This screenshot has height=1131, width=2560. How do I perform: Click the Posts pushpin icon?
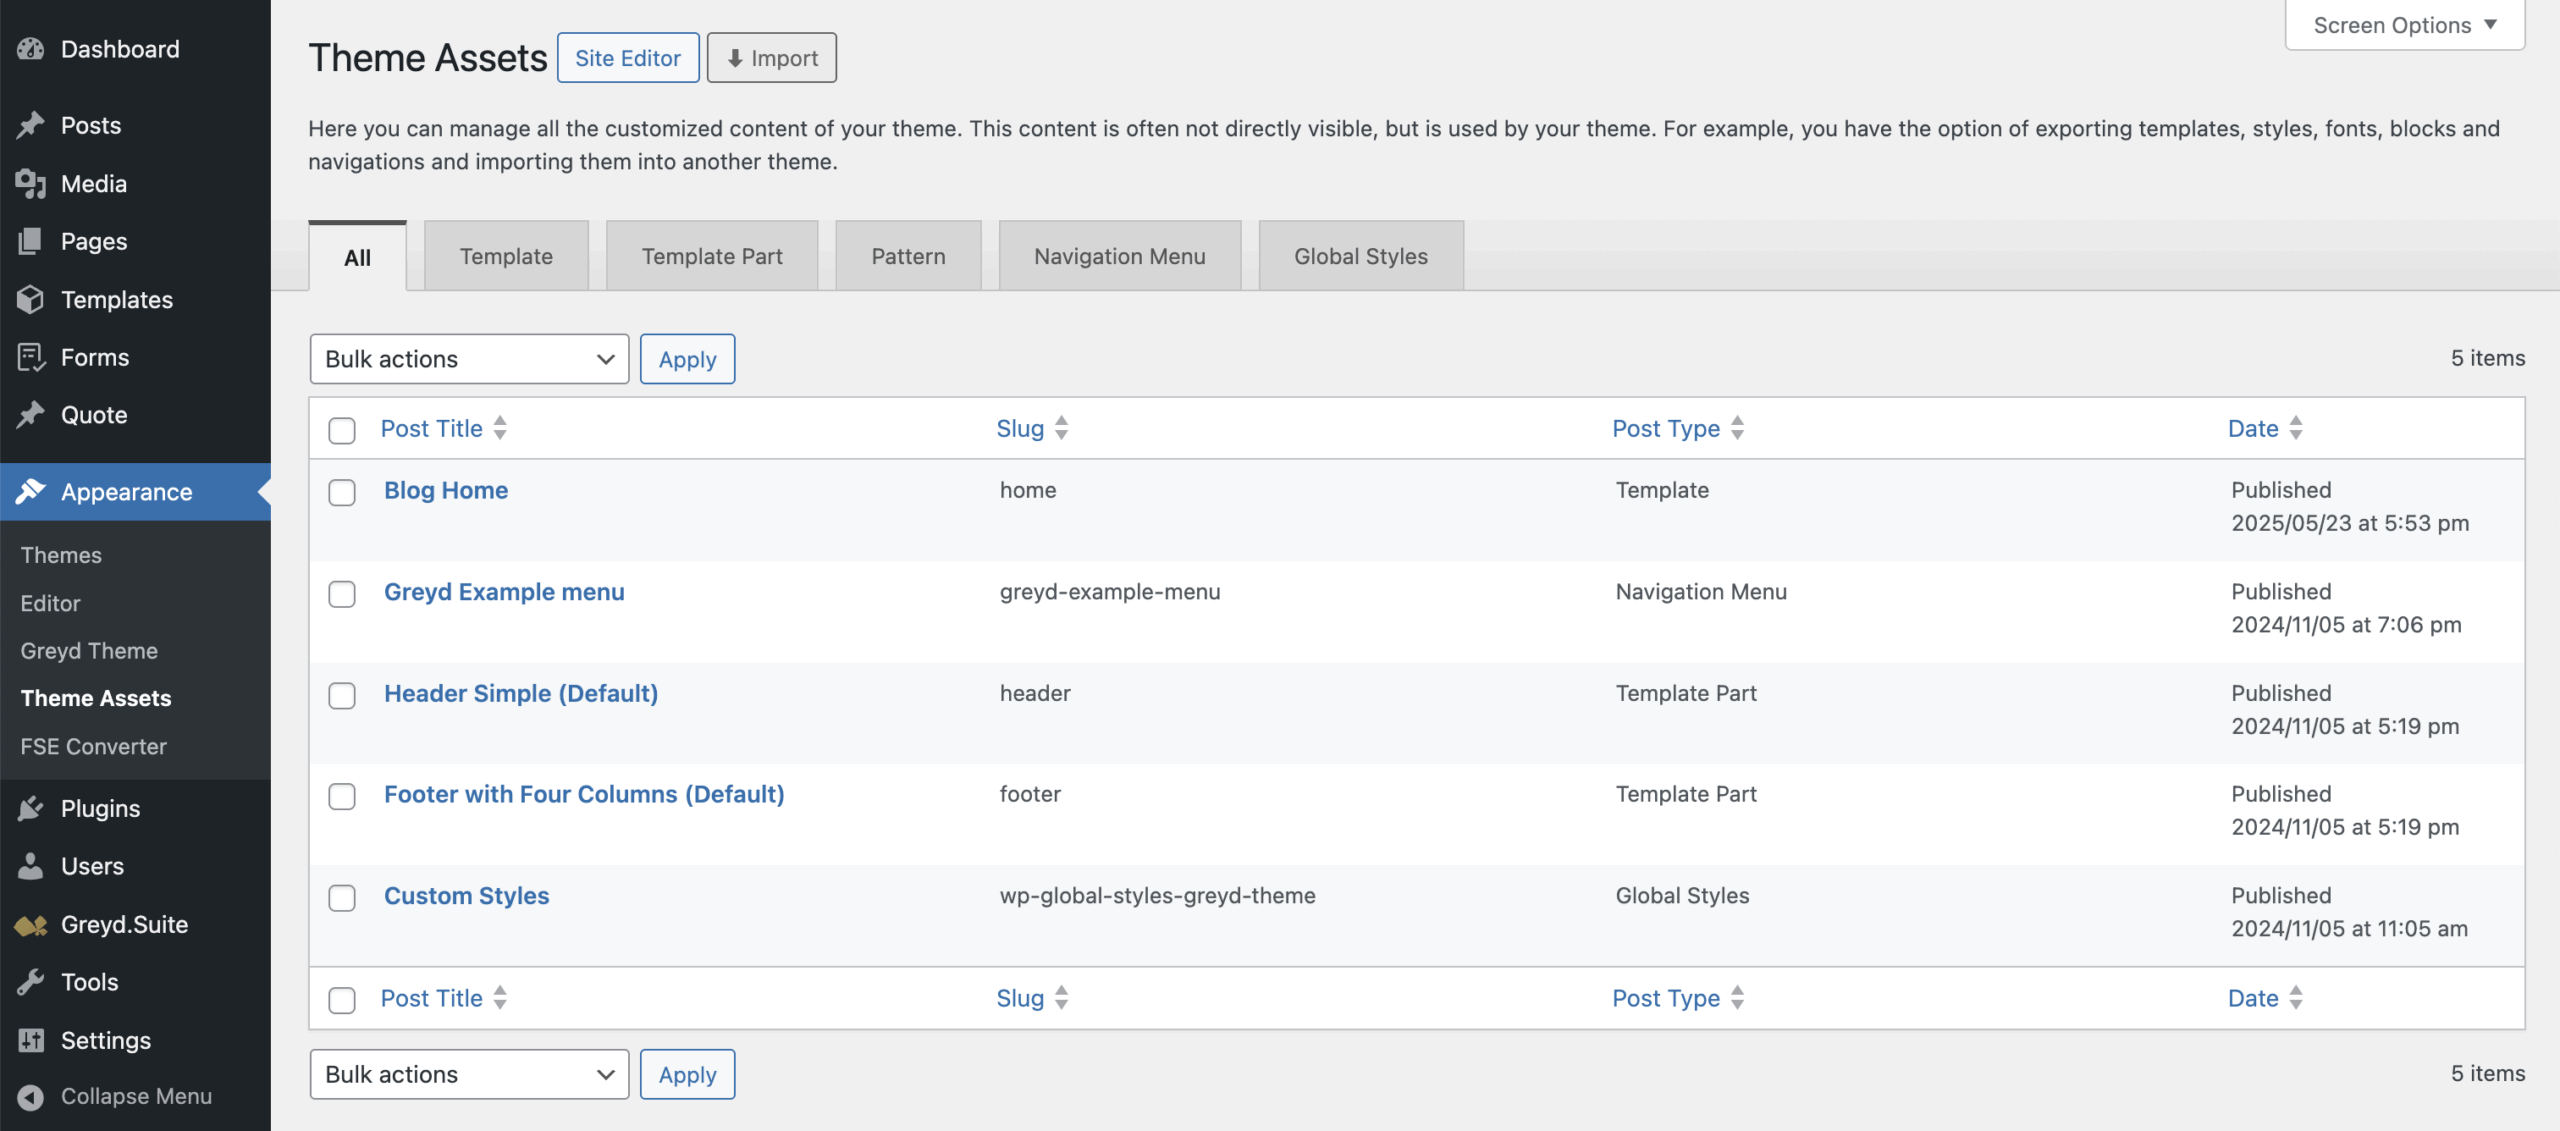(x=31, y=125)
